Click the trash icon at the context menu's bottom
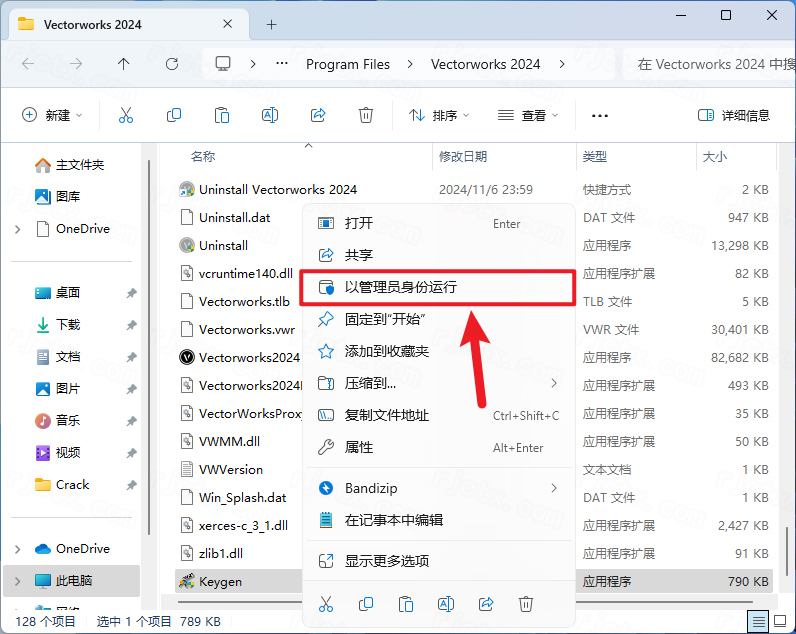 tap(526, 603)
